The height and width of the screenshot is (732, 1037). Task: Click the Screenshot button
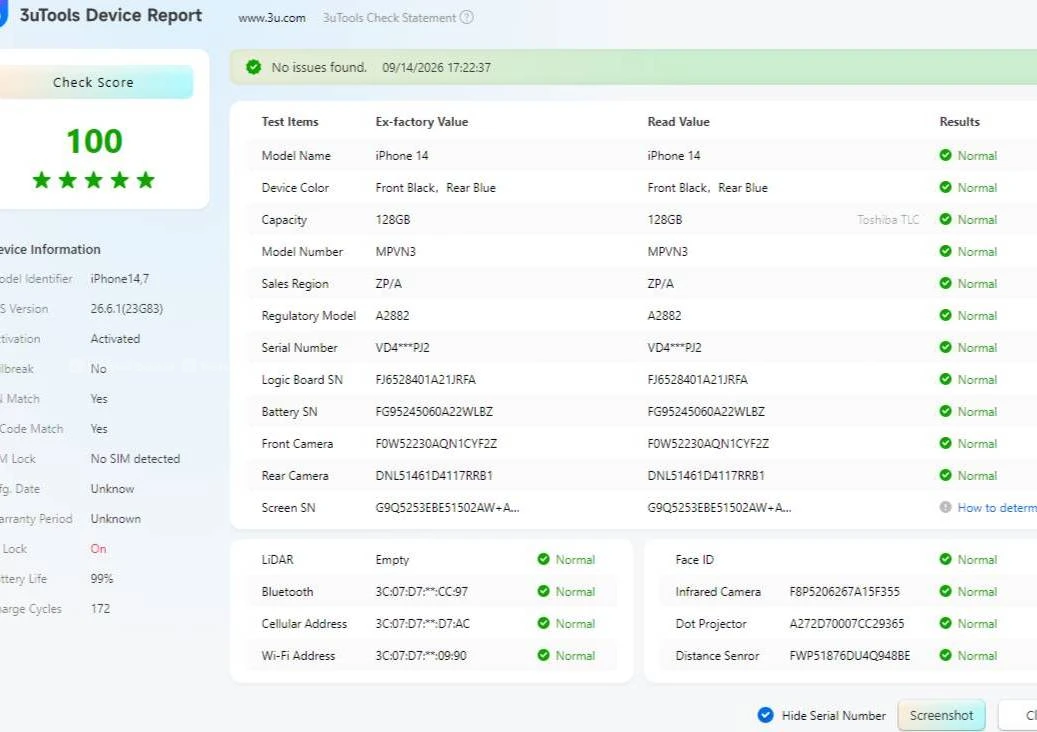(x=941, y=715)
